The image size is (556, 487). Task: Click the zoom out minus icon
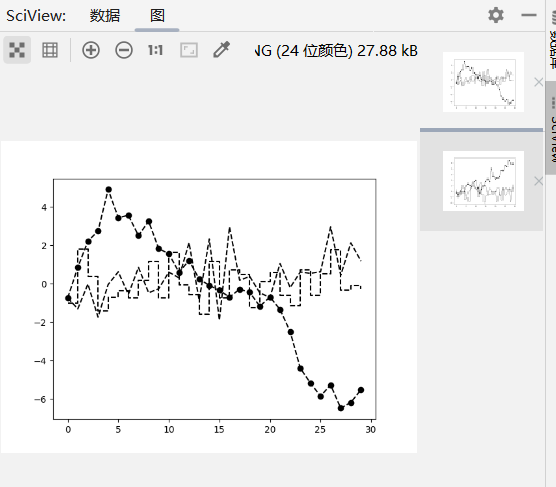click(124, 50)
